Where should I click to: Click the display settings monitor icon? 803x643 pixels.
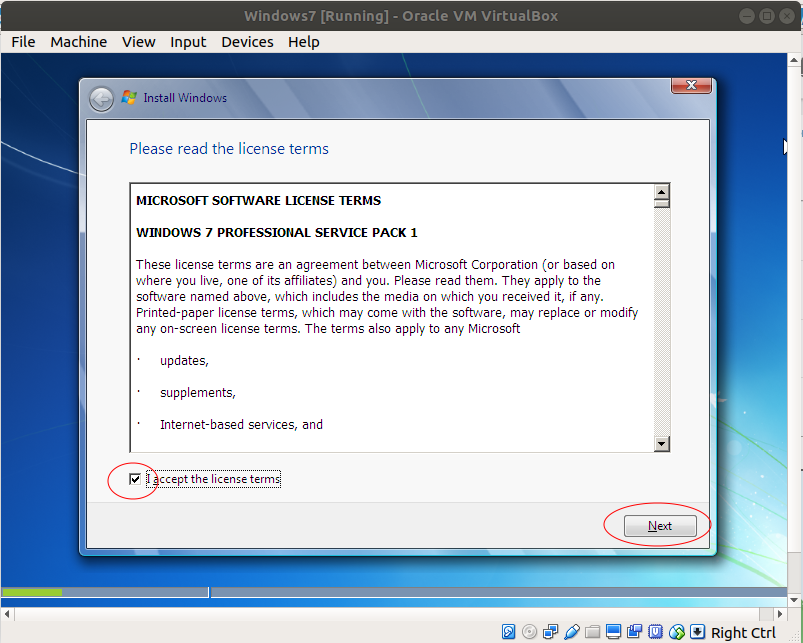[x=613, y=632]
